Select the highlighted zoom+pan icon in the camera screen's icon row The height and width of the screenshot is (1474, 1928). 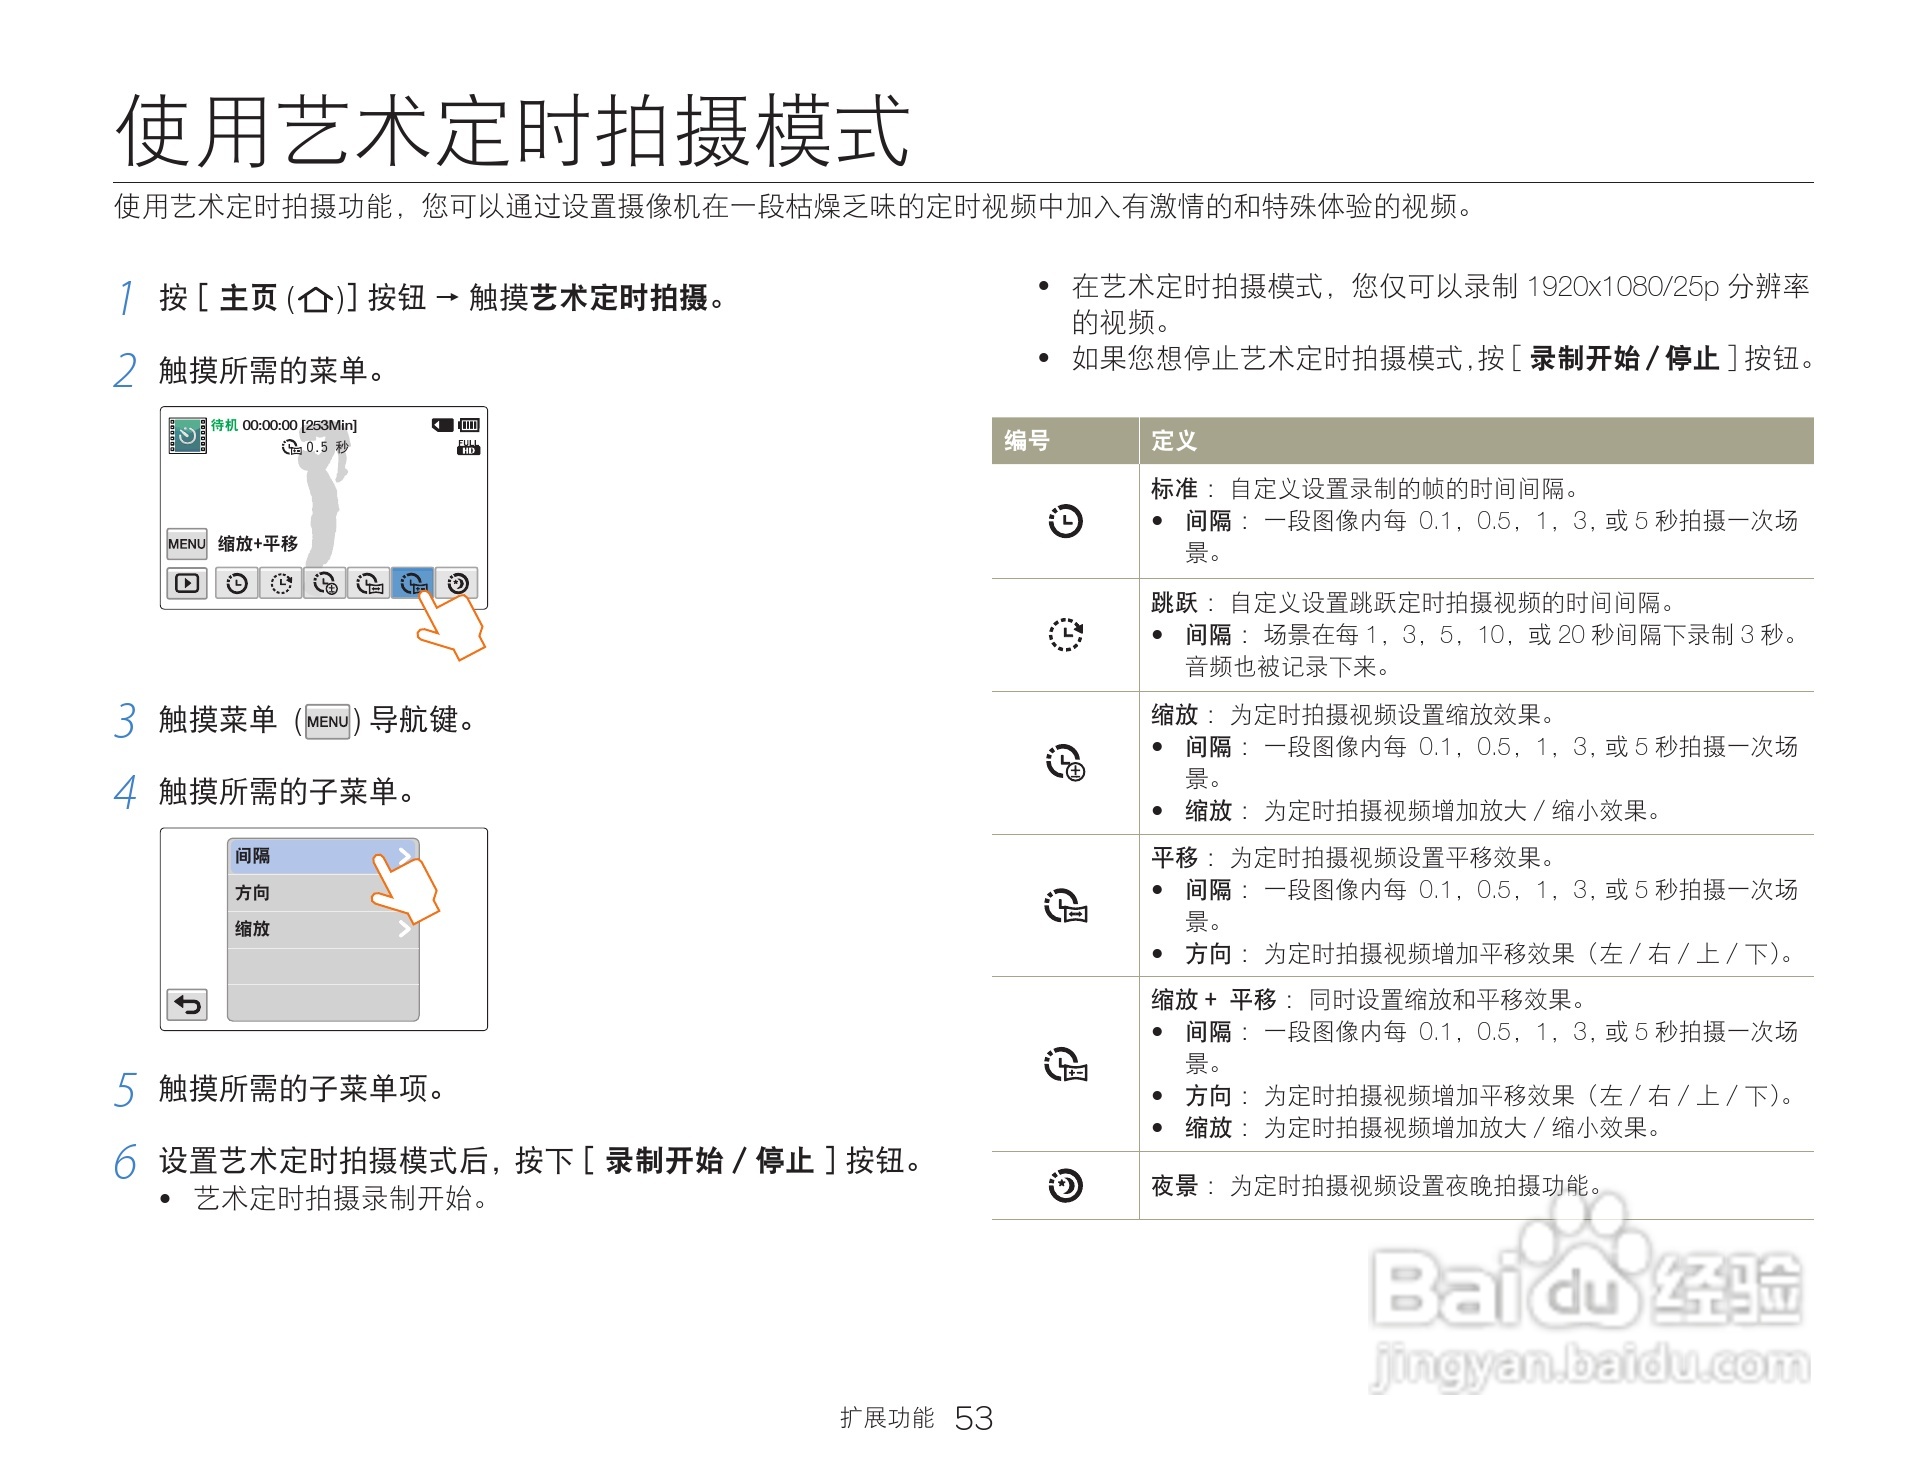(413, 583)
